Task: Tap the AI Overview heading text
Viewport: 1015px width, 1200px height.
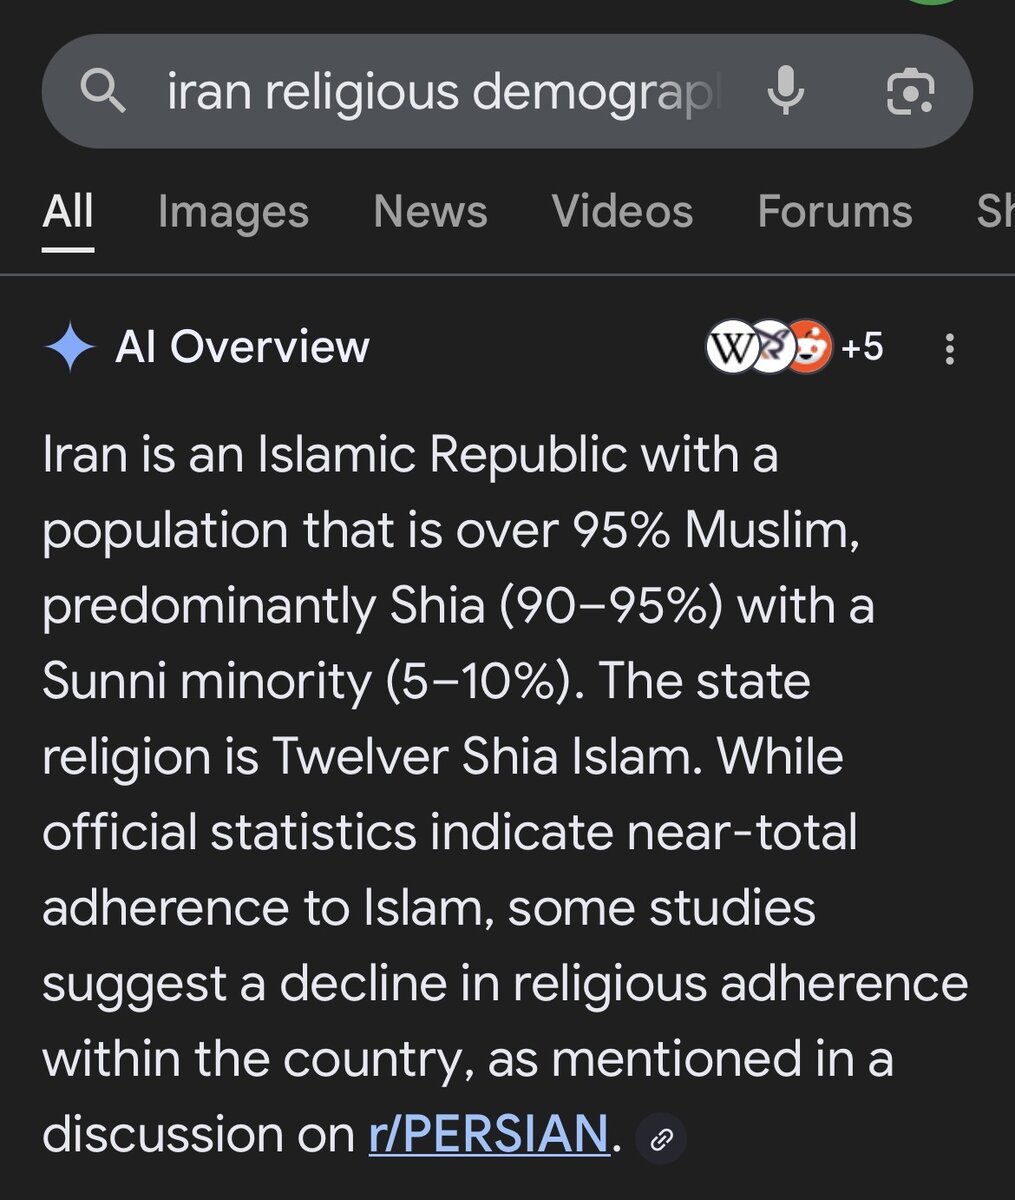Action: coord(242,347)
